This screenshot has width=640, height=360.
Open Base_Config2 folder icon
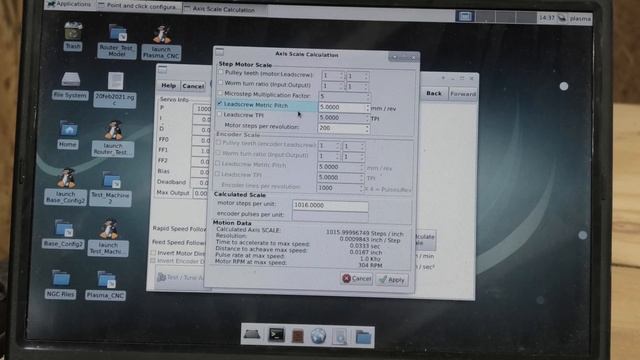pyautogui.click(x=63, y=234)
